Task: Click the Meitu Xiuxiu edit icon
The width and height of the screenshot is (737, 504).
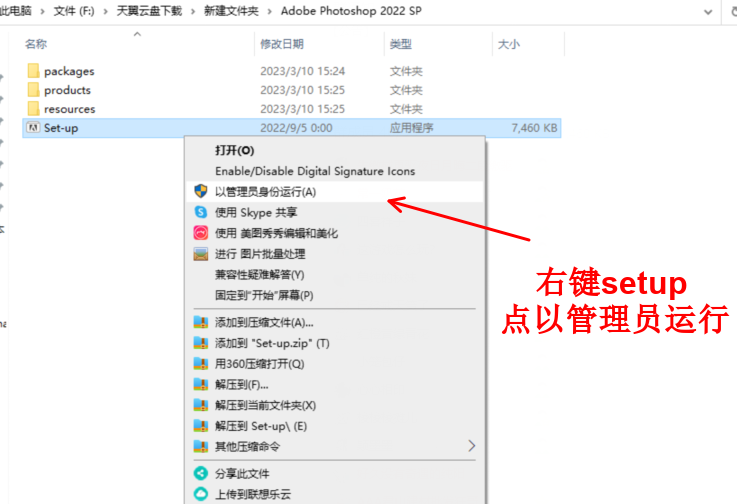Action: [x=200, y=233]
